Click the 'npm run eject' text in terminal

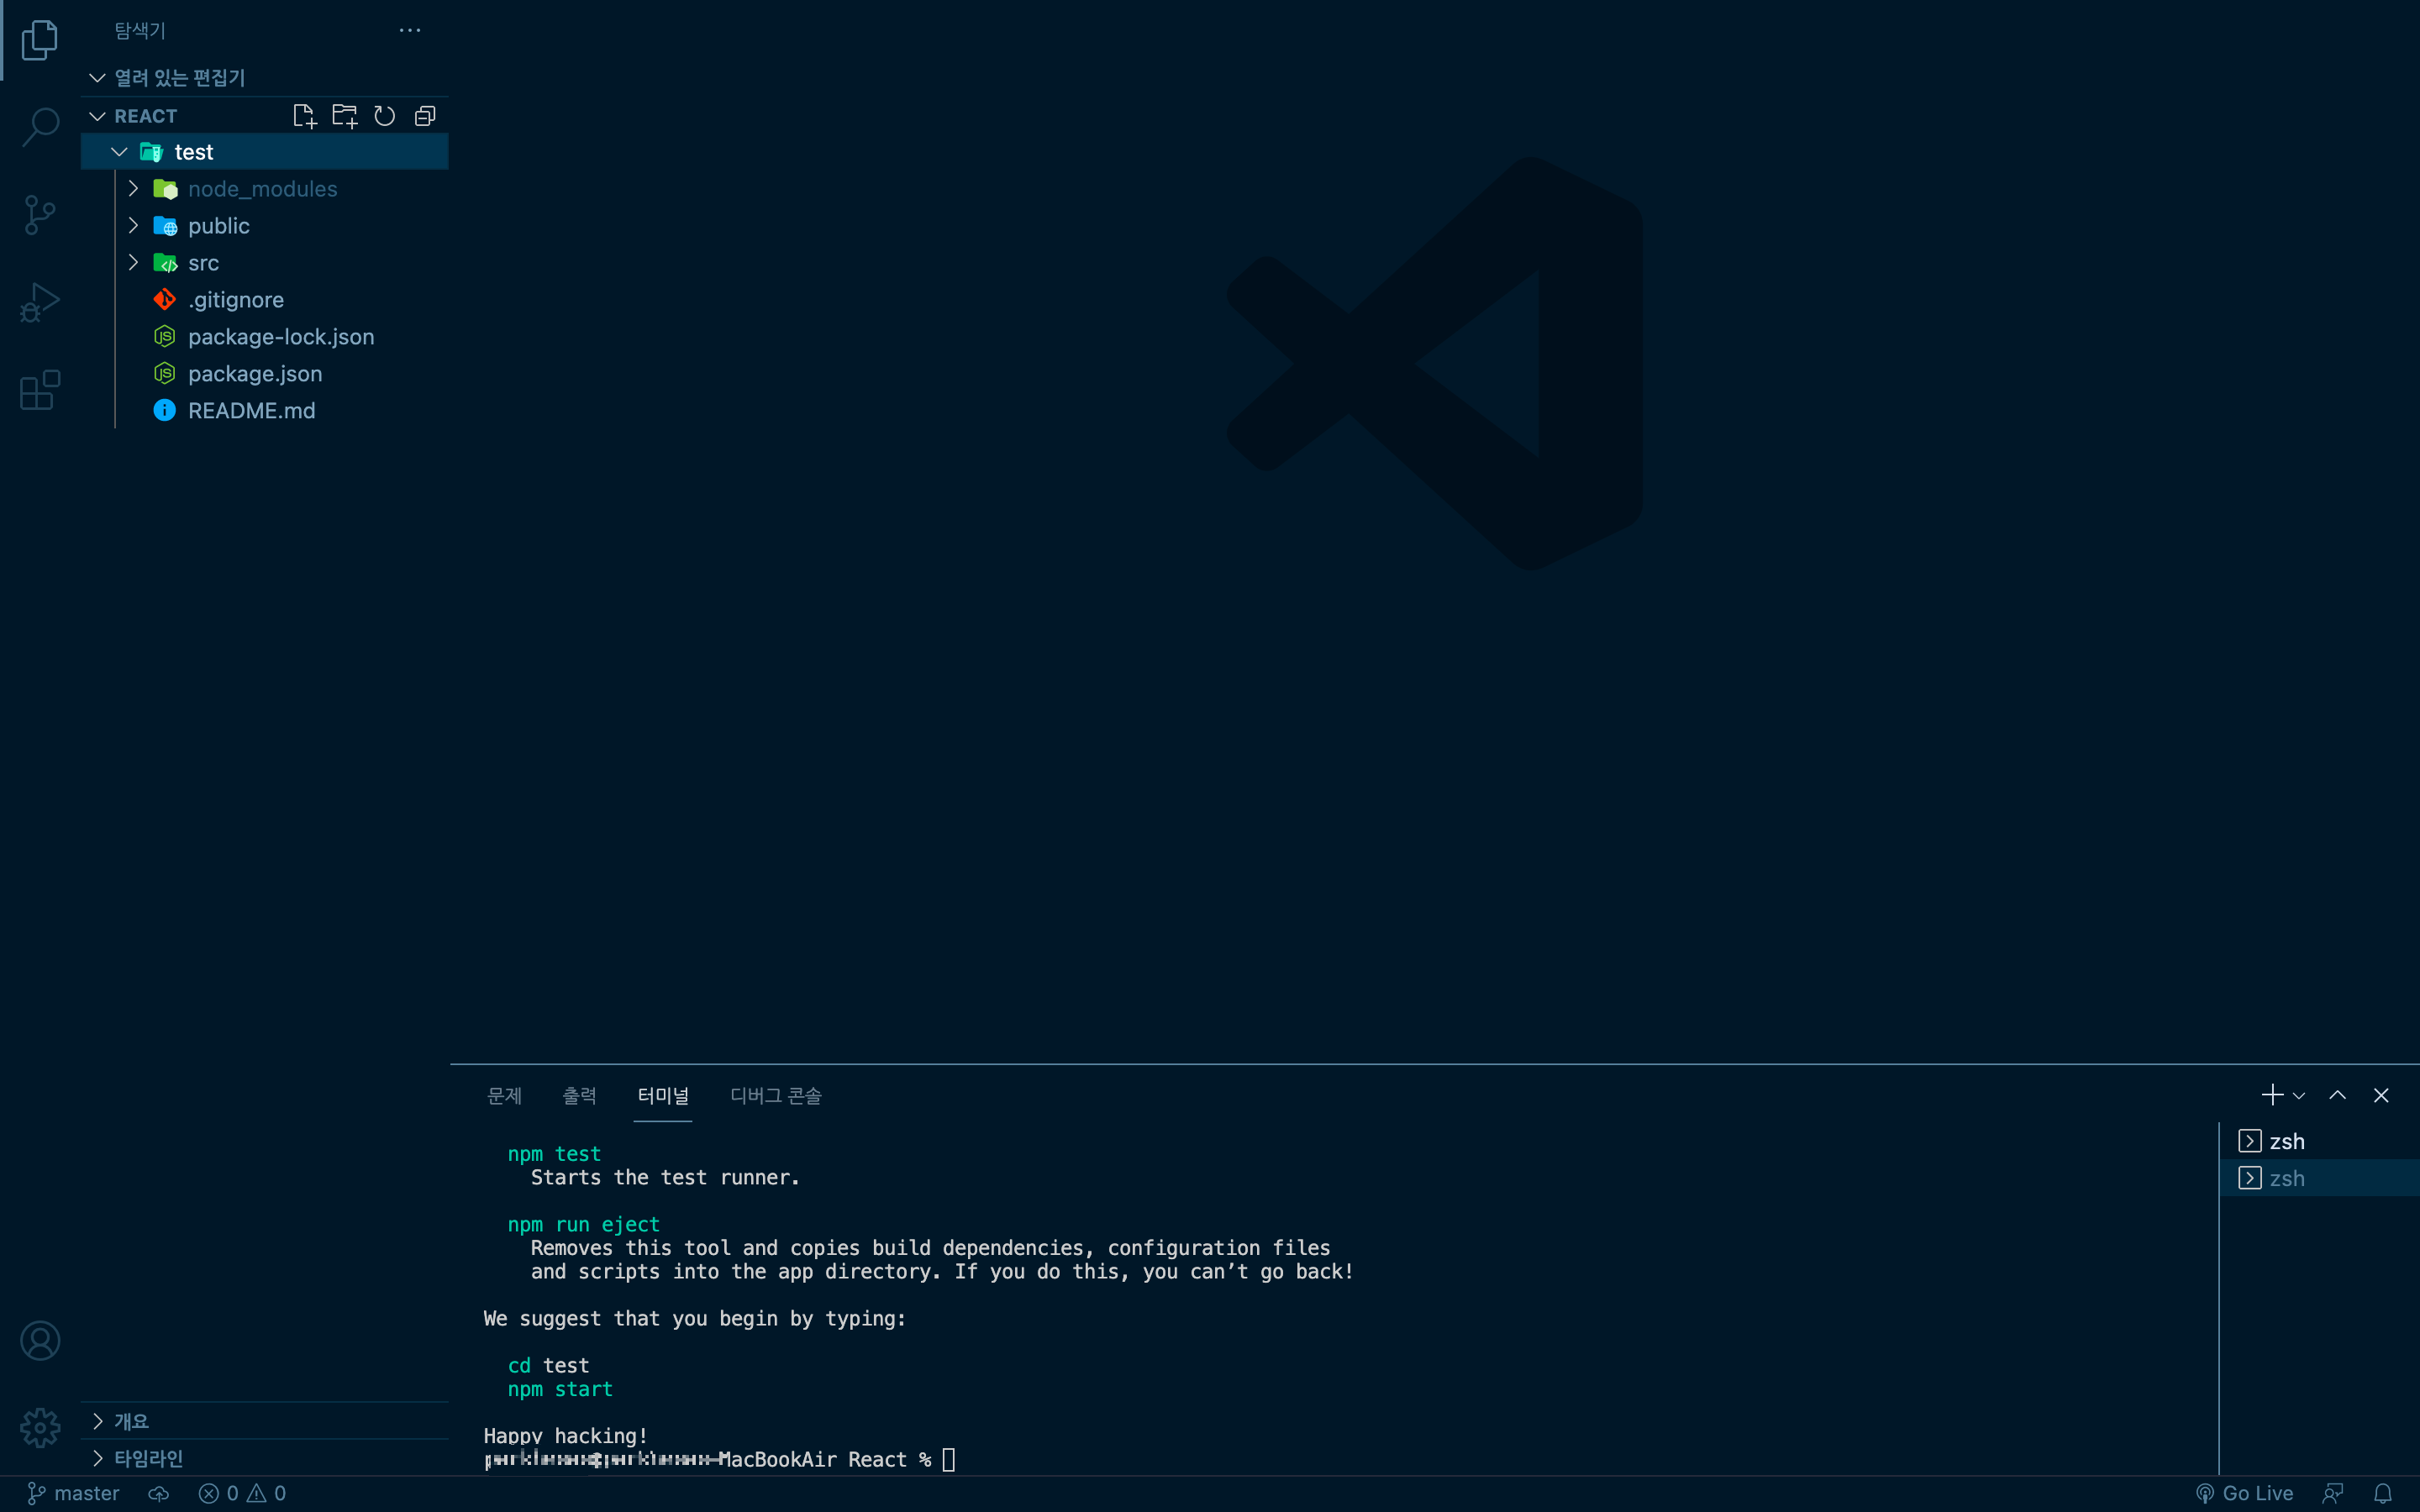pos(584,1225)
